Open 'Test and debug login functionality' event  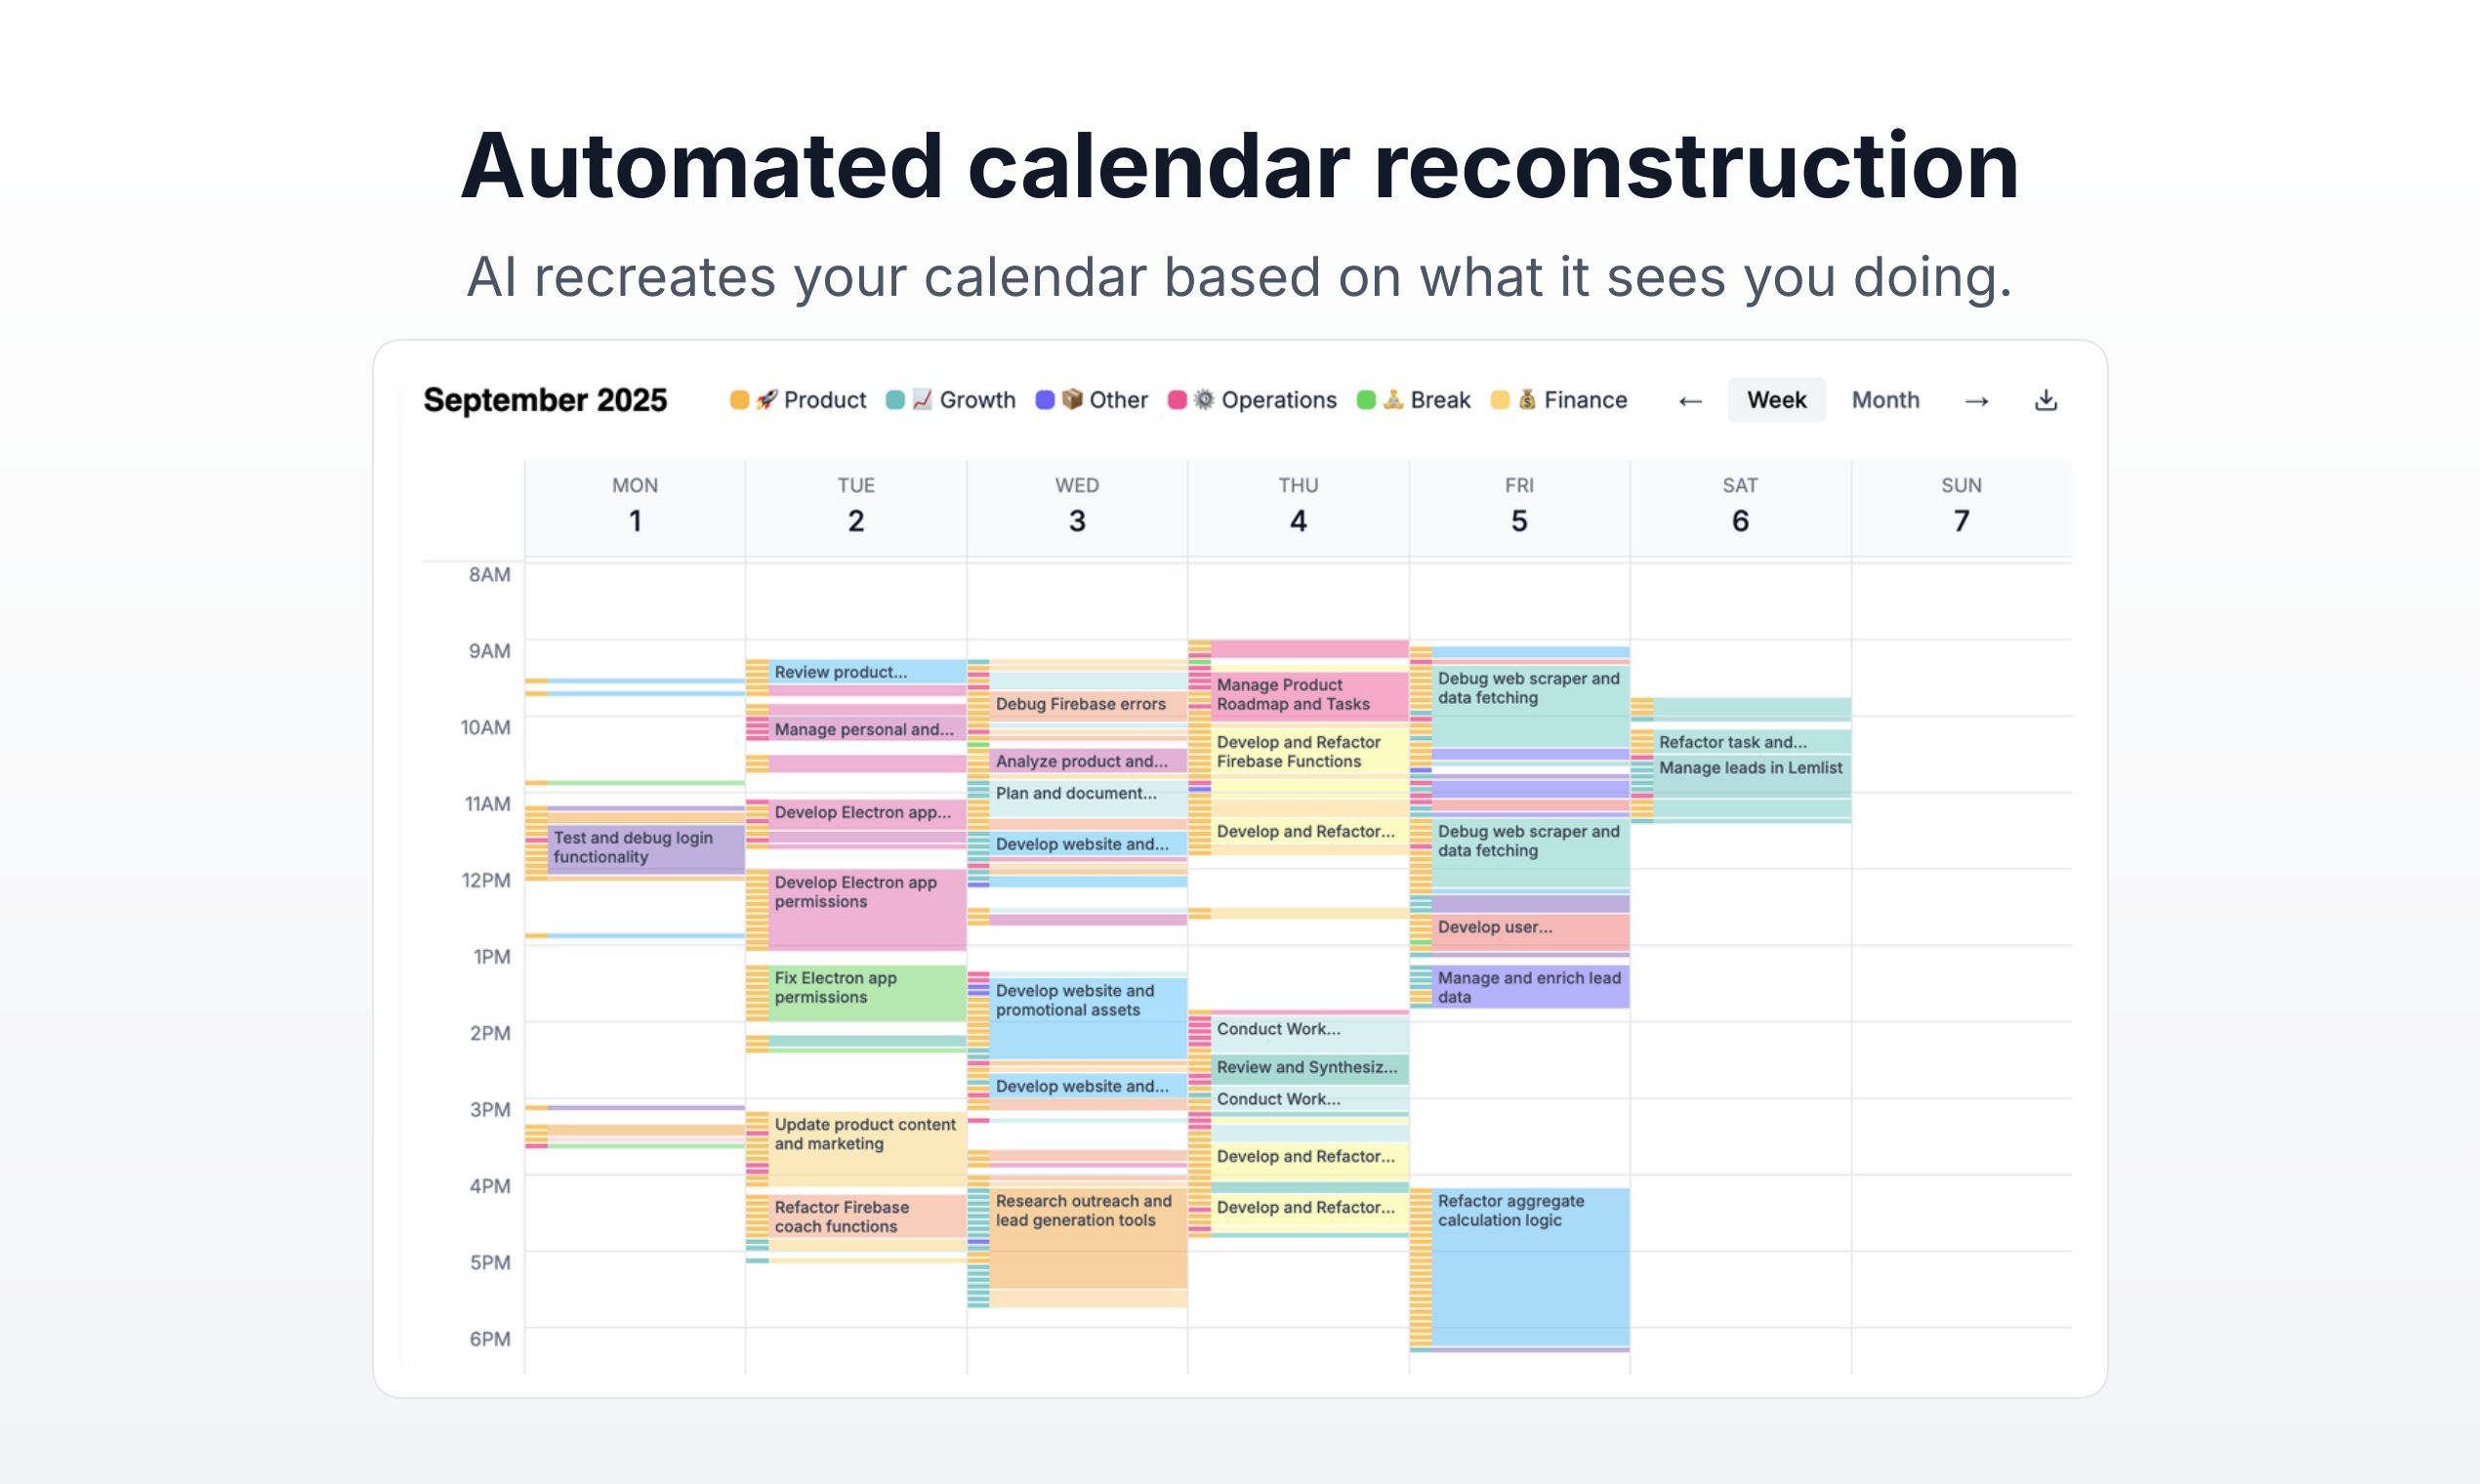(645, 848)
